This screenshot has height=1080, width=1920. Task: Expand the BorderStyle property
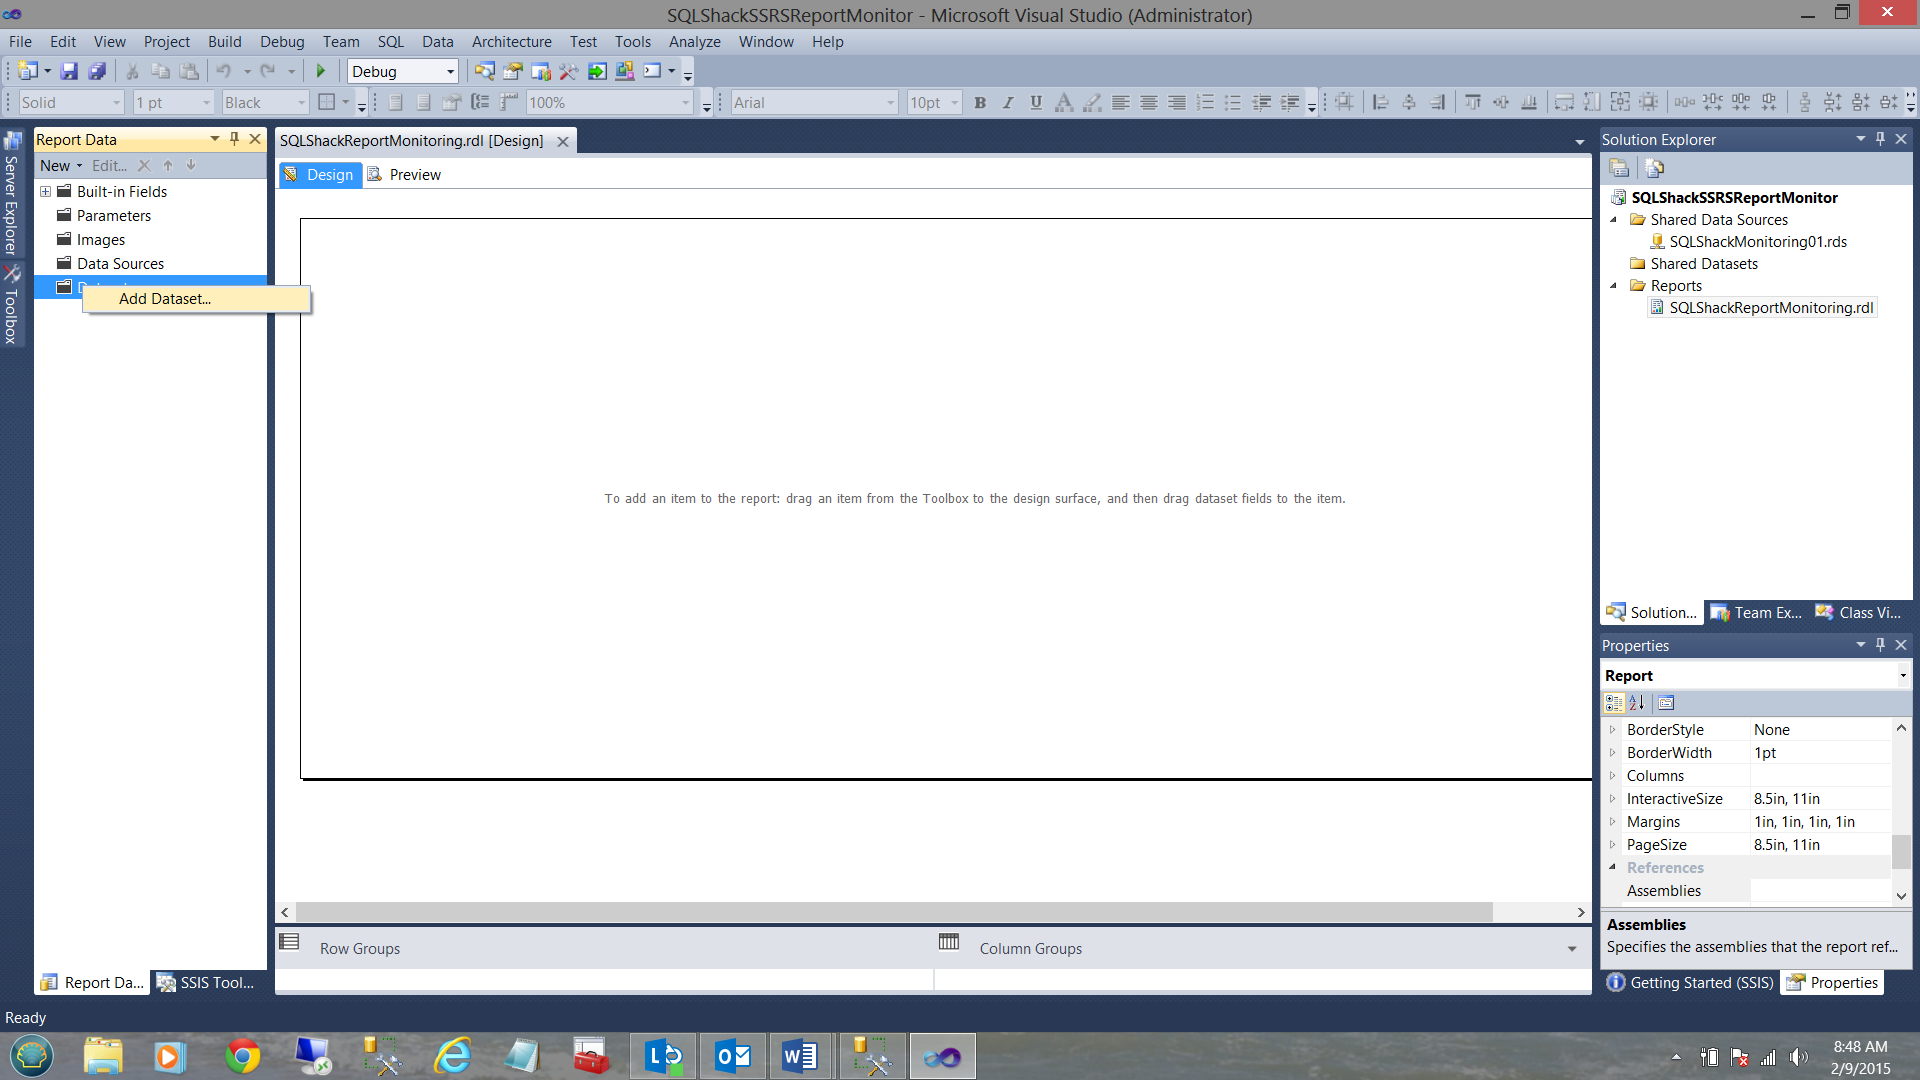tap(1612, 730)
